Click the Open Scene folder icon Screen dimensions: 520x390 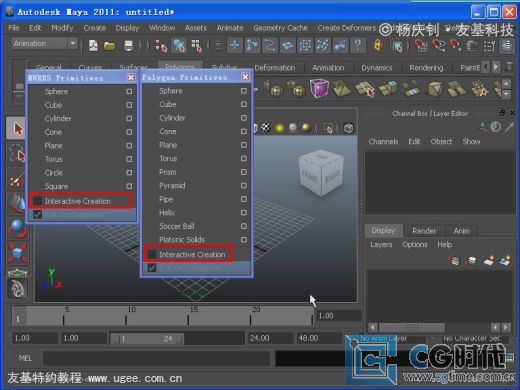click(109, 45)
